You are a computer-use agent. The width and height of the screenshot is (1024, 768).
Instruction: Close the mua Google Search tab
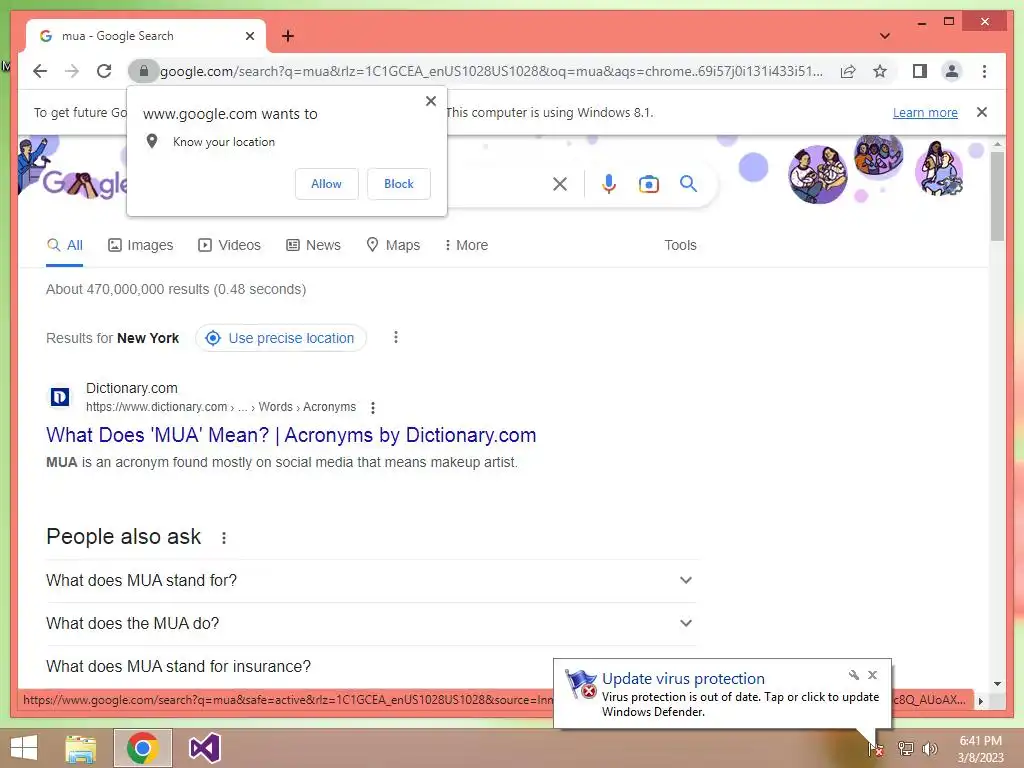pos(249,36)
